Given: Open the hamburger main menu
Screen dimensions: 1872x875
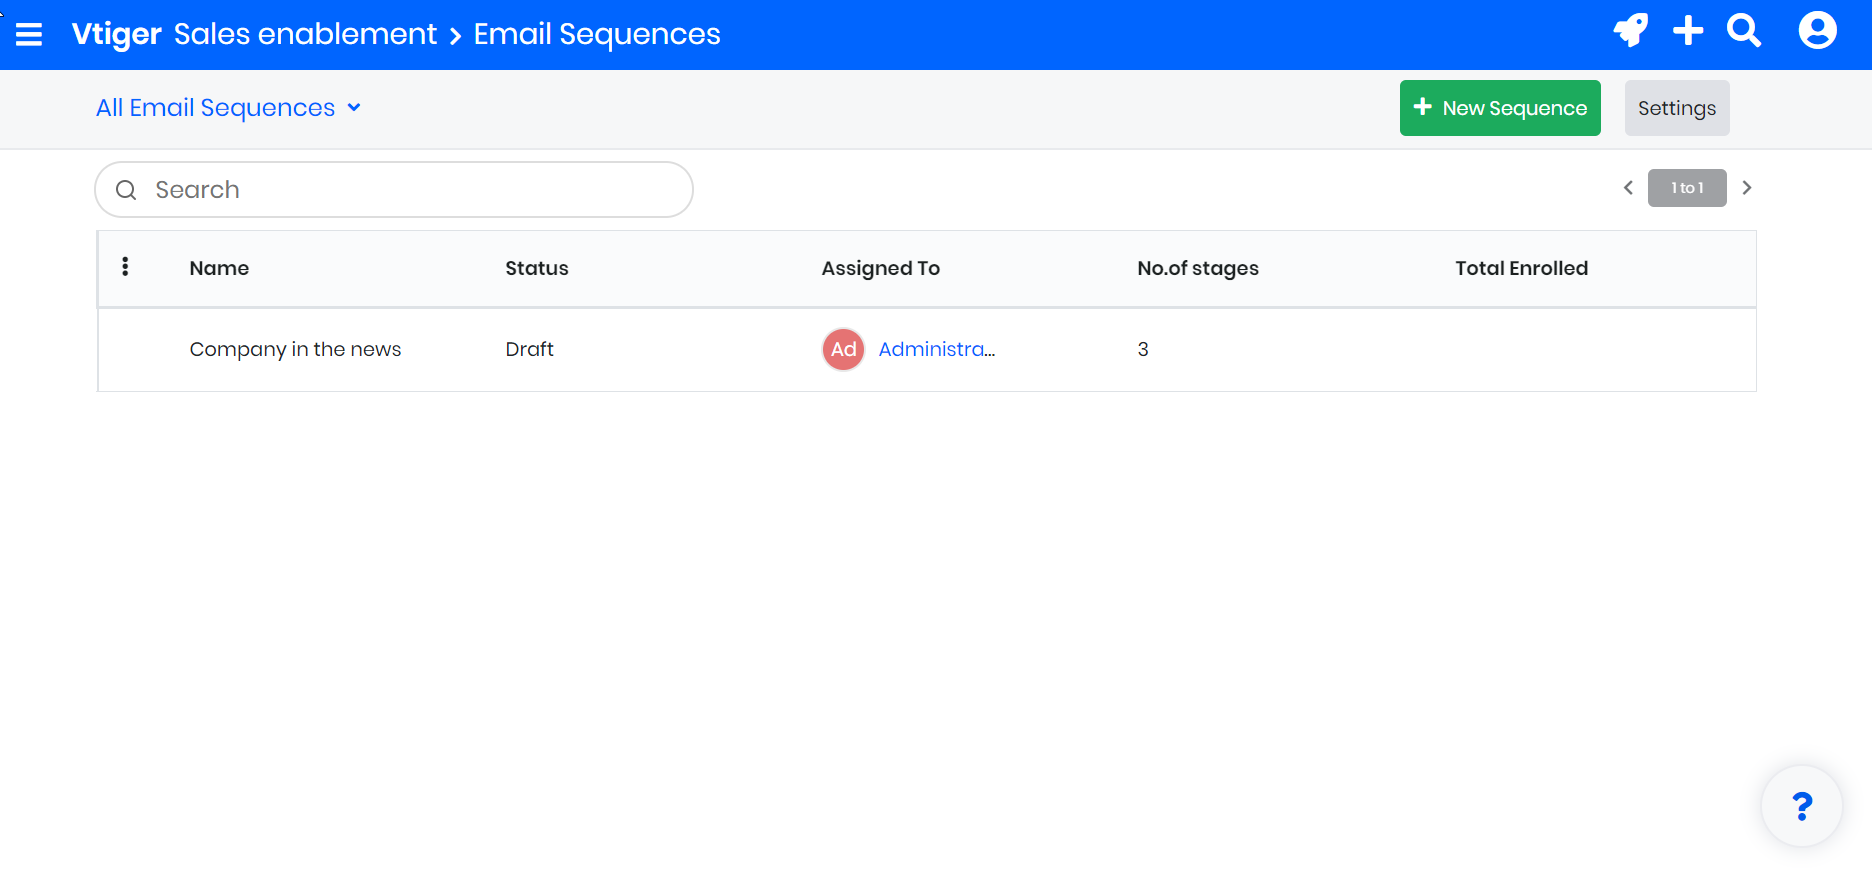Looking at the screenshot, I should coord(29,35).
